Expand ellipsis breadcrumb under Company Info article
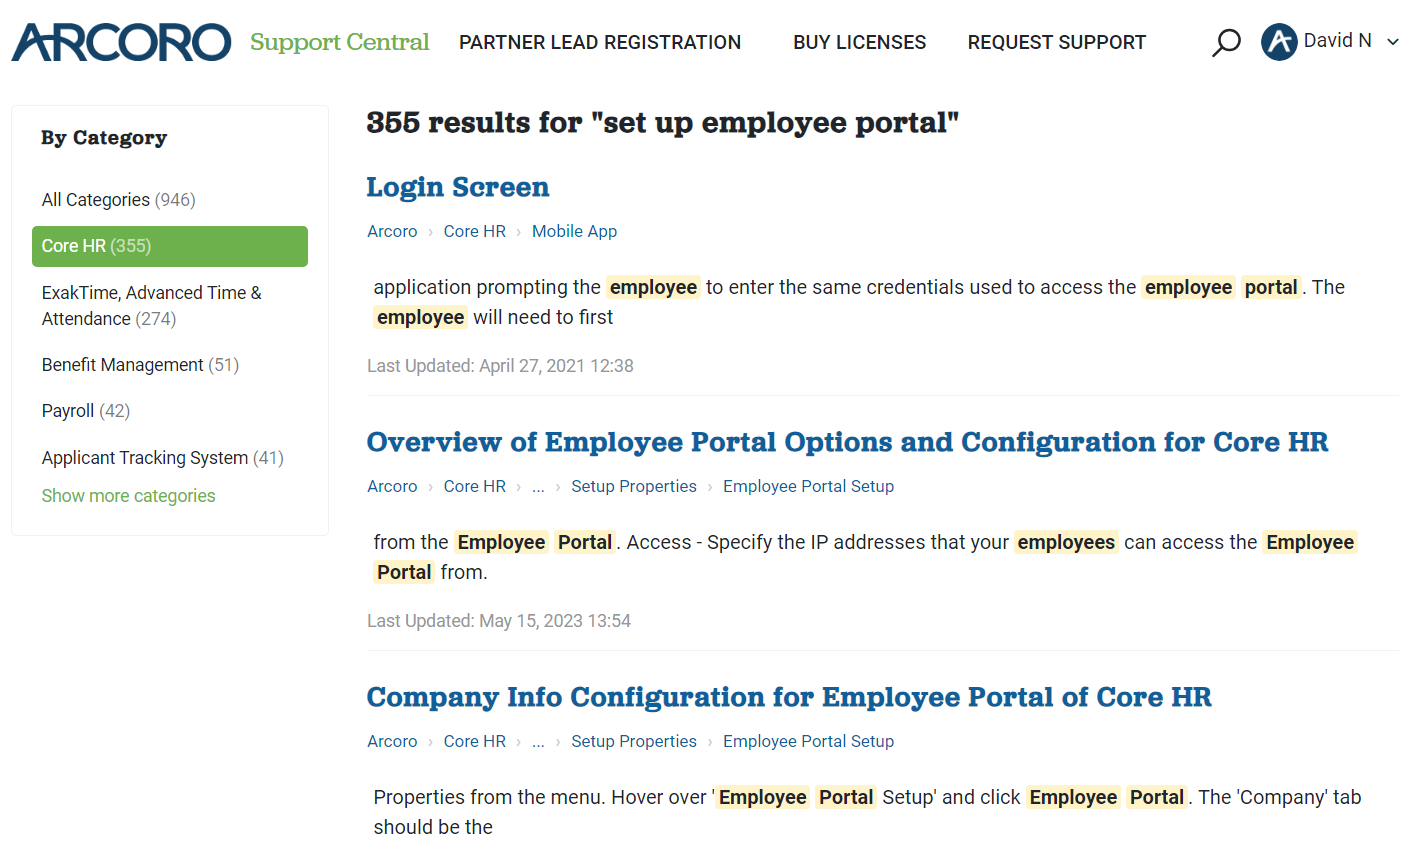Image resolution: width=1413 pixels, height=845 pixels. click(538, 742)
